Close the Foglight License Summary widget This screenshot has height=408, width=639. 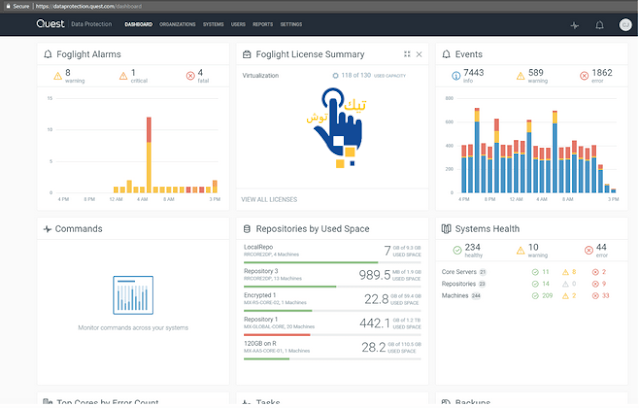[419, 54]
